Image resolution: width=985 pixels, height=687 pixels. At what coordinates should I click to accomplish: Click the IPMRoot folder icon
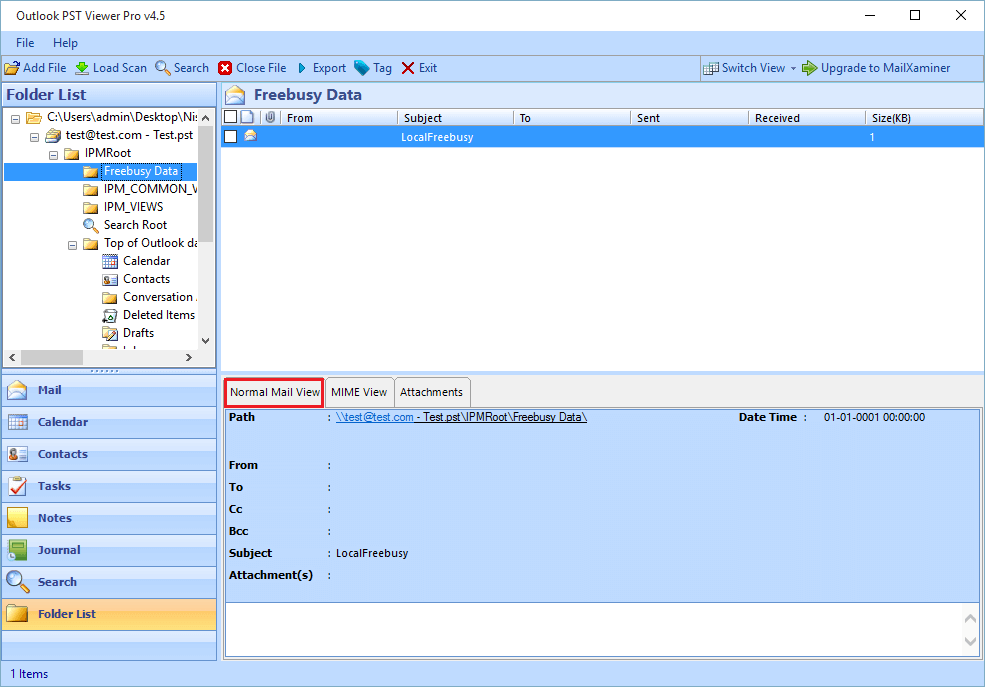tap(72, 154)
